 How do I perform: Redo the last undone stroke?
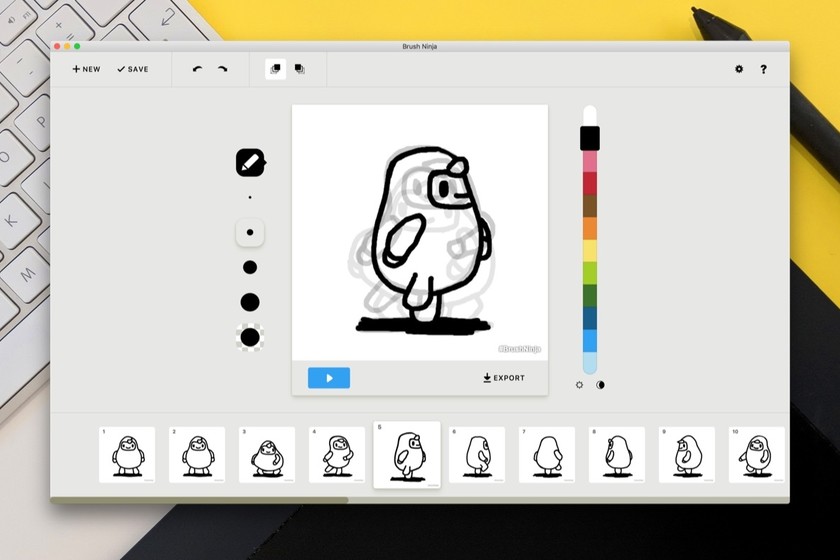click(222, 69)
